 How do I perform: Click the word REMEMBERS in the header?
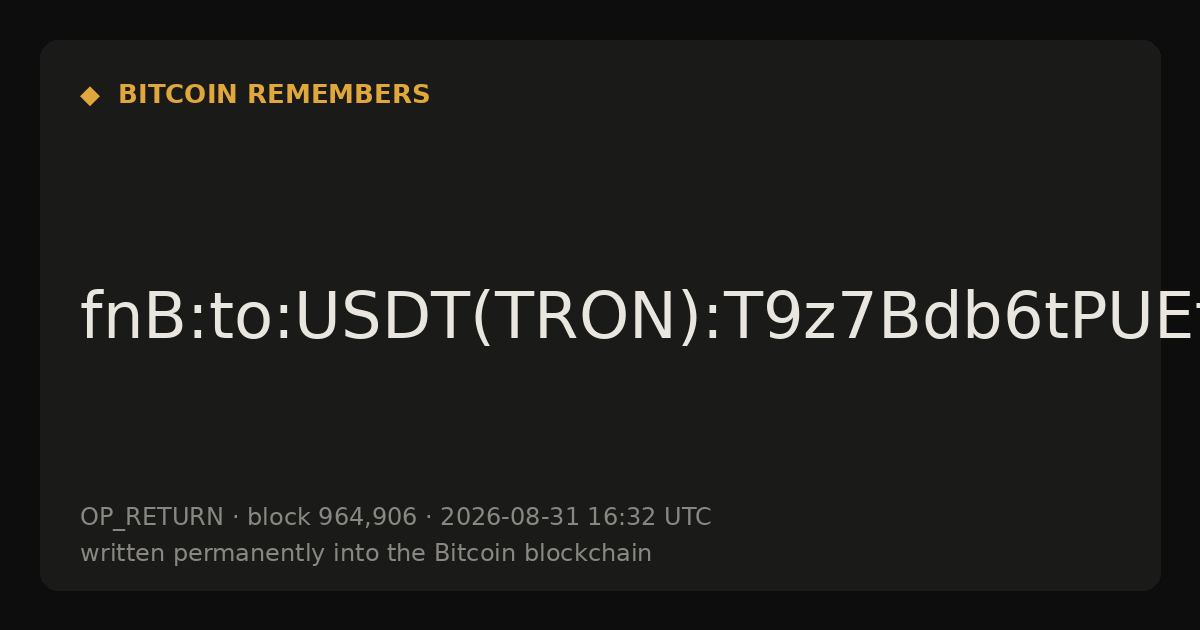point(338,95)
